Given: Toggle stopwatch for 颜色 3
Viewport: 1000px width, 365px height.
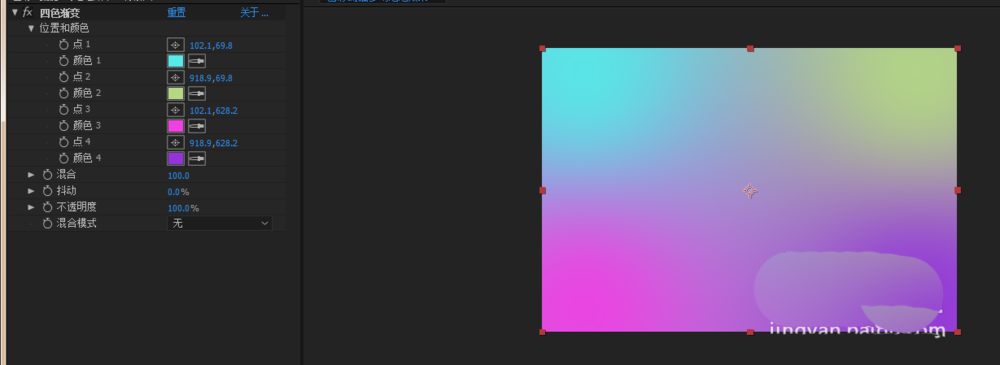Looking at the screenshot, I should pyautogui.click(x=63, y=126).
